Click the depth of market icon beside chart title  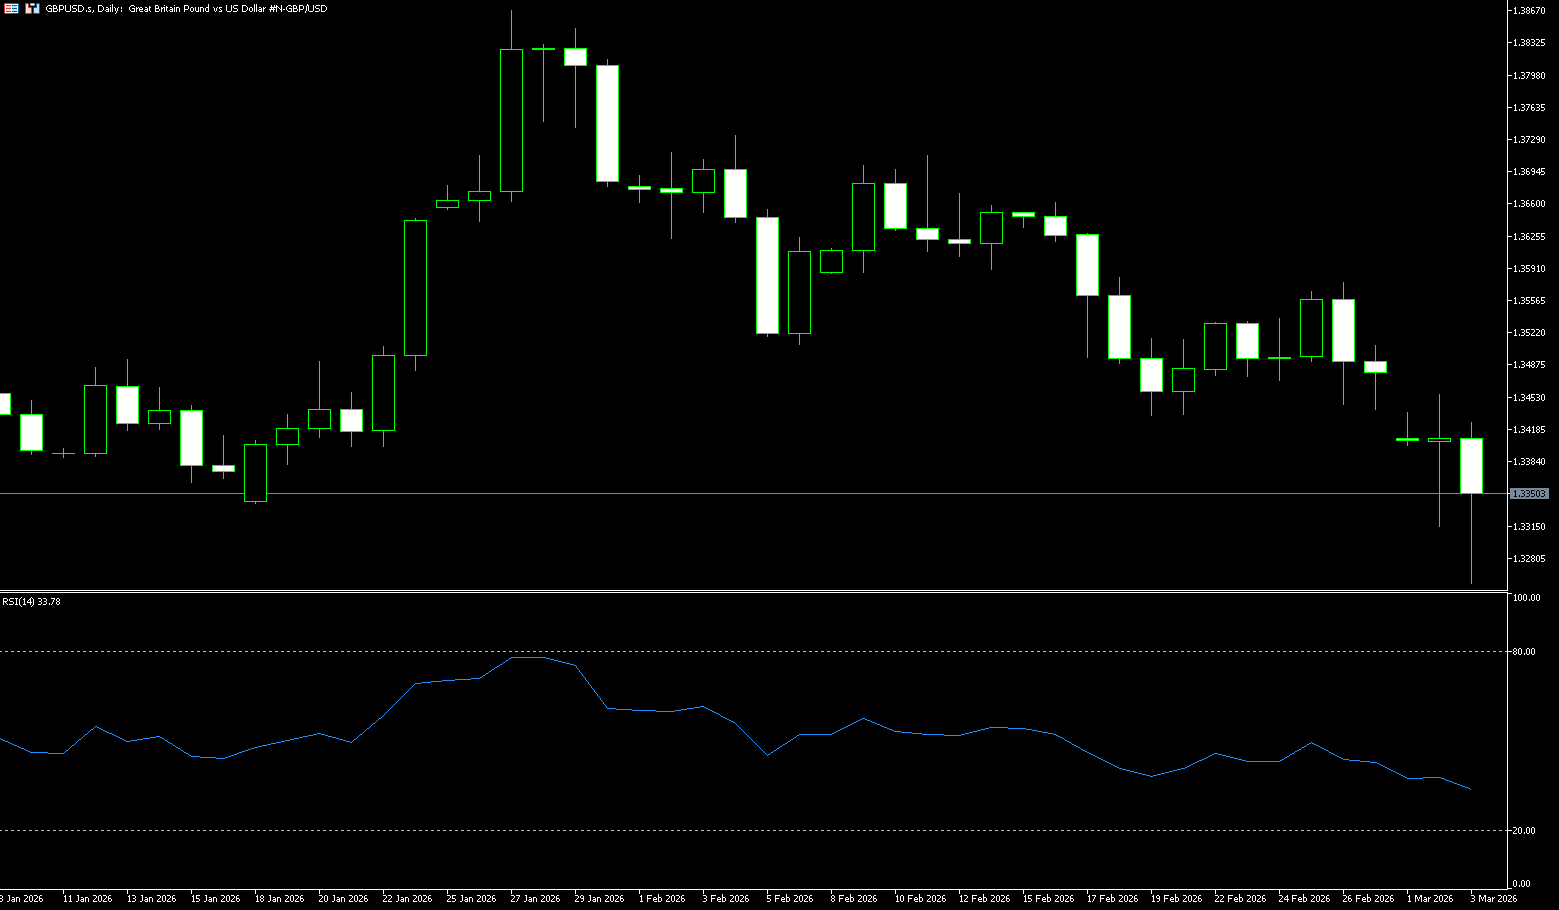[x=32, y=8]
